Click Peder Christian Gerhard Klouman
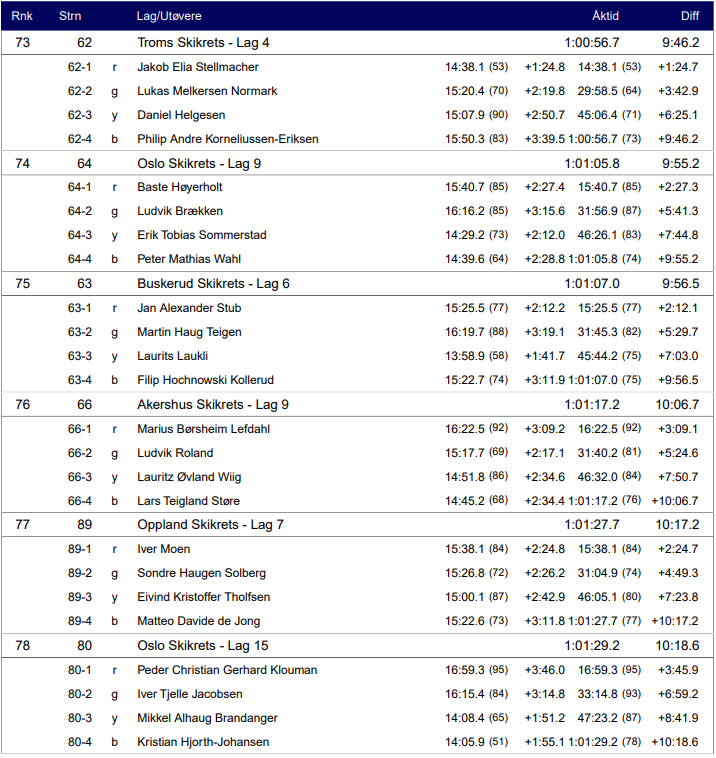This screenshot has height=758, width=716. click(x=227, y=670)
